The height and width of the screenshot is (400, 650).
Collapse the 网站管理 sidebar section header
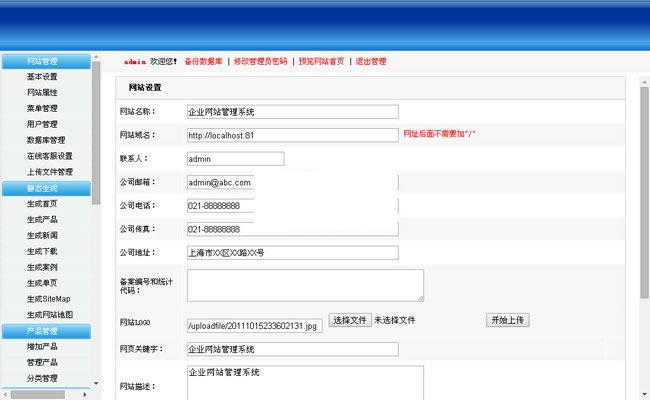pos(42,61)
